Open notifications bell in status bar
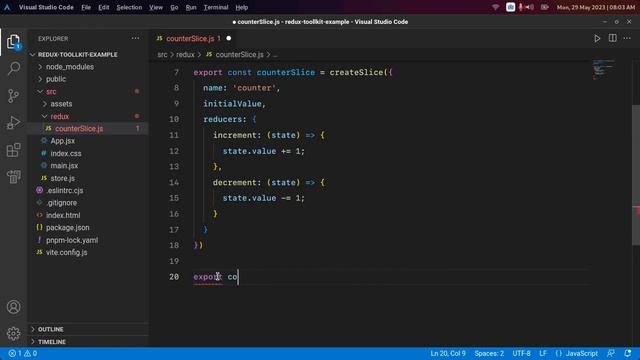Viewport: 640px width, 360px height. (628, 353)
